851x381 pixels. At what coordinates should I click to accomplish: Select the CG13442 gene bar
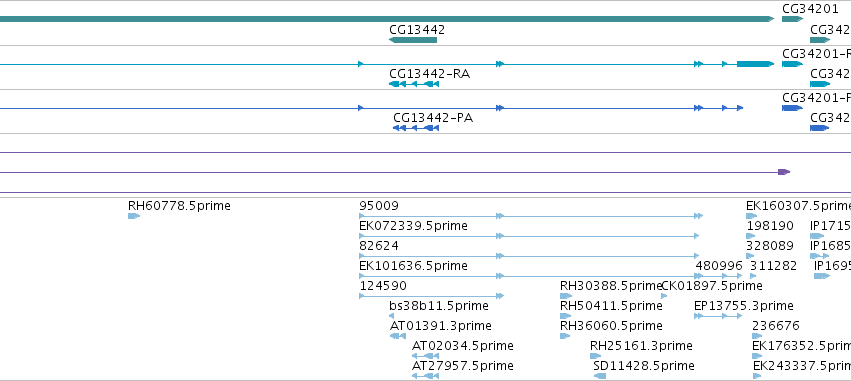click(413, 40)
